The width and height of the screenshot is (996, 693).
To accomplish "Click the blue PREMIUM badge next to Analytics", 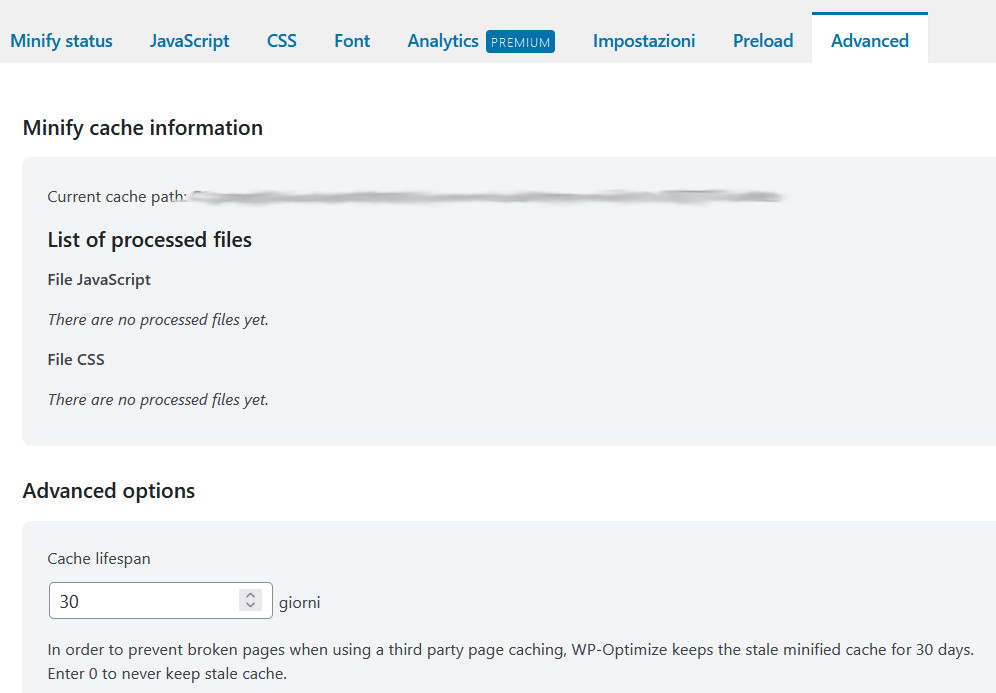I will pyautogui.click(x=520, y=42).
